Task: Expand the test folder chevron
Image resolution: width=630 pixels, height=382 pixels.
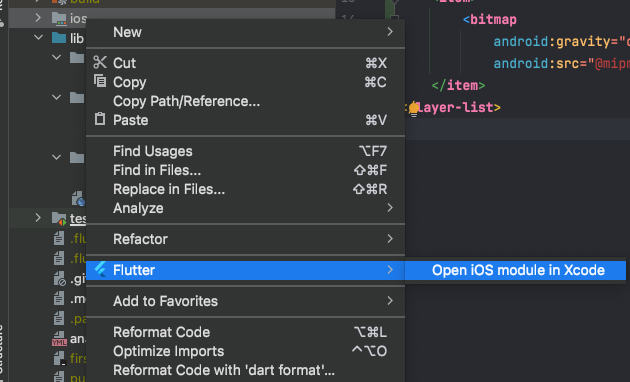Action: click(38, 218)
